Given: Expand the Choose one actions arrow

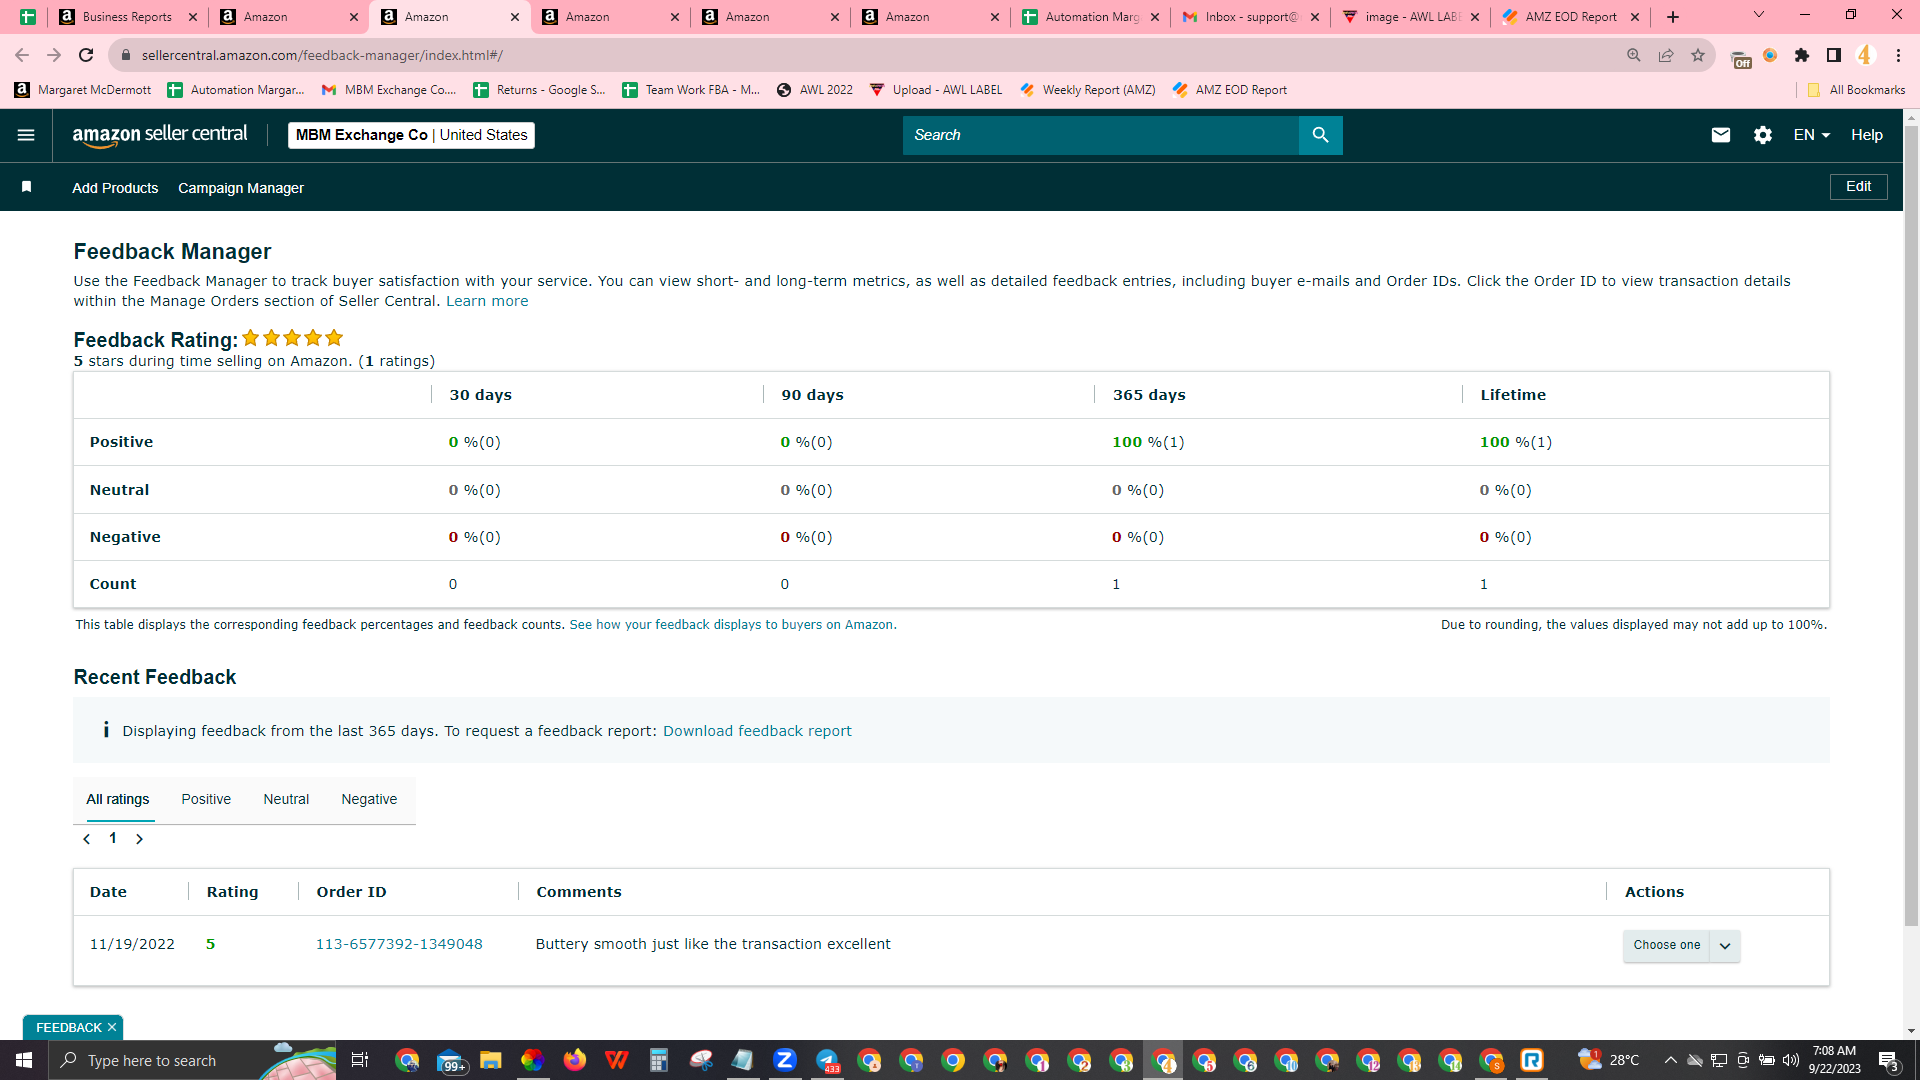Looking at the screenshot, I should click(x=1725, y=946).
